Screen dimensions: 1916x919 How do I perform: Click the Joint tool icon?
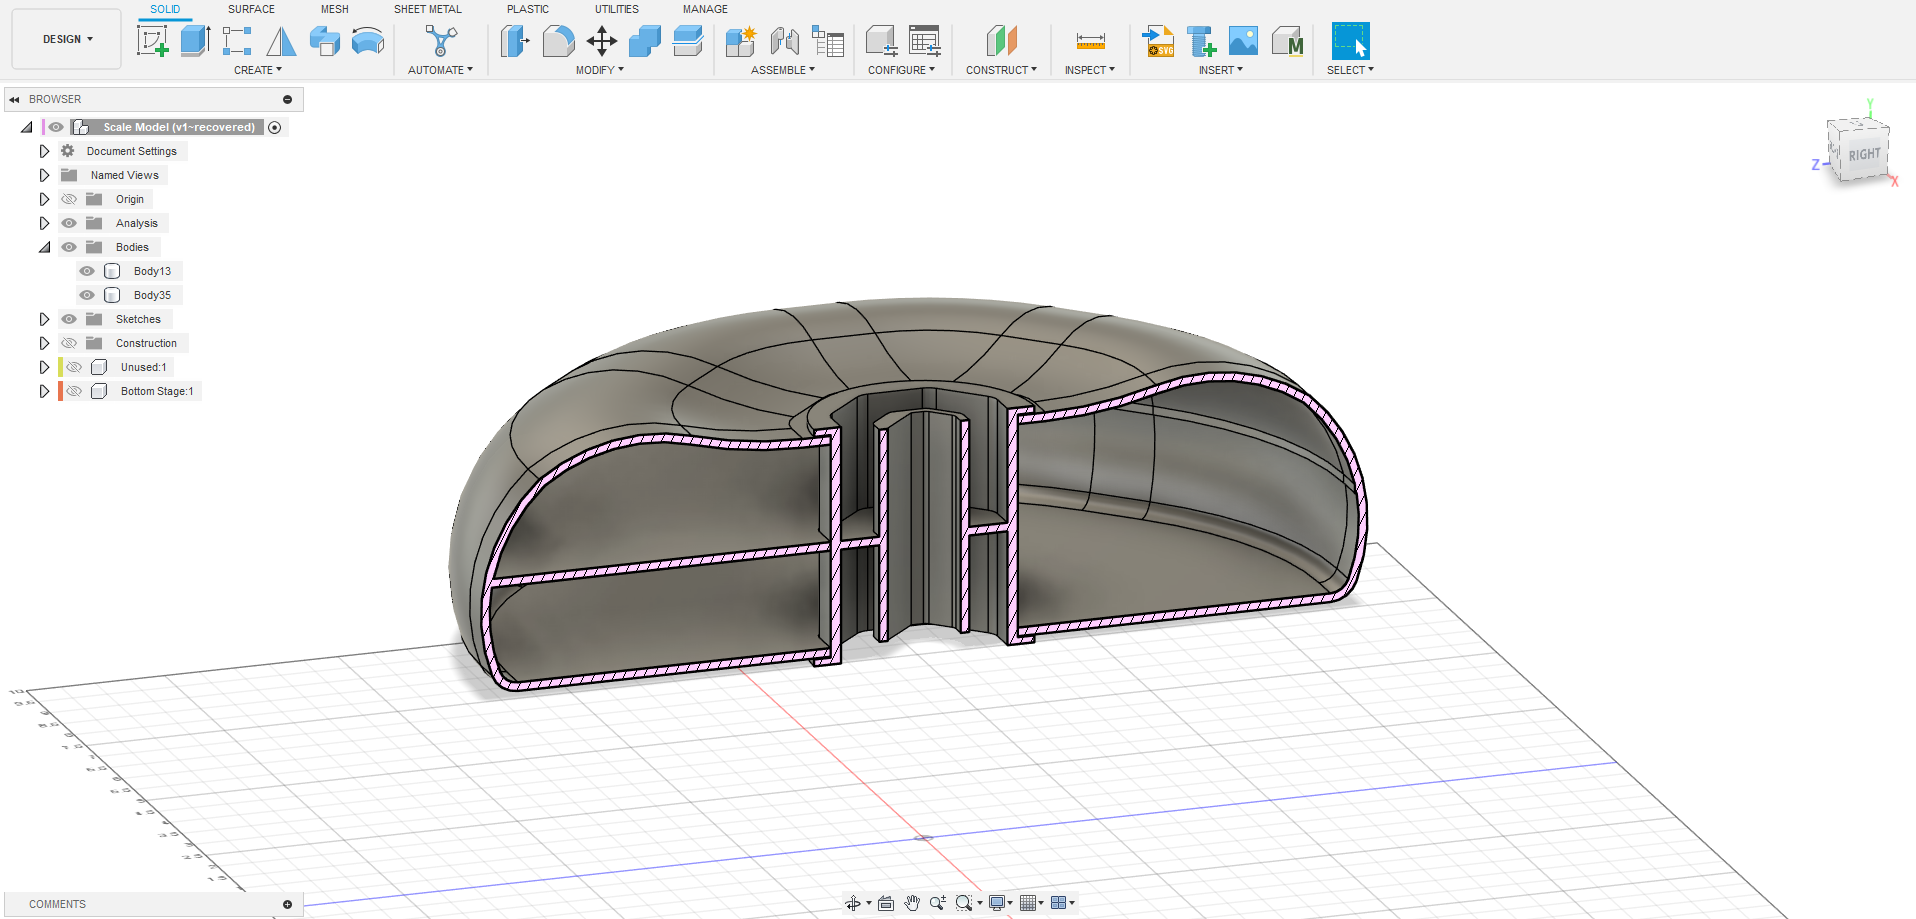pyautogui.click(x=784, y=41)
